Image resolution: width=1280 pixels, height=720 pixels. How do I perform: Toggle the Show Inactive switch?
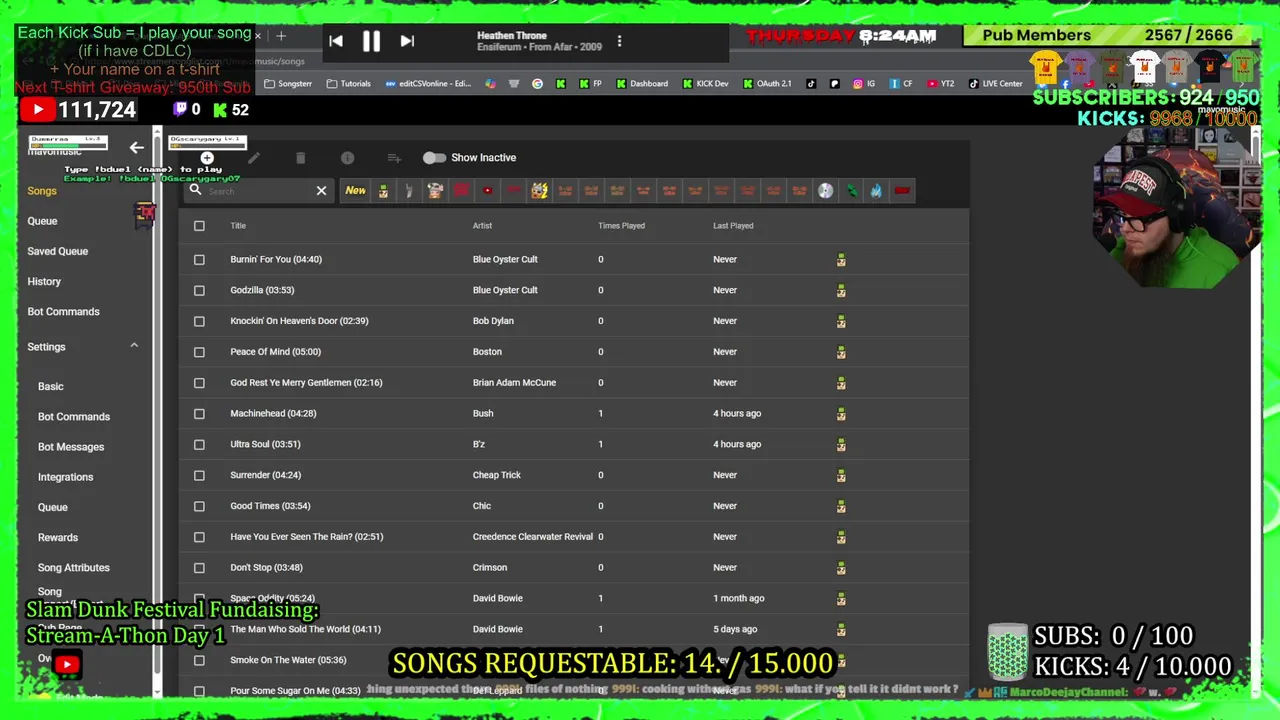click(x=434, y=158)
